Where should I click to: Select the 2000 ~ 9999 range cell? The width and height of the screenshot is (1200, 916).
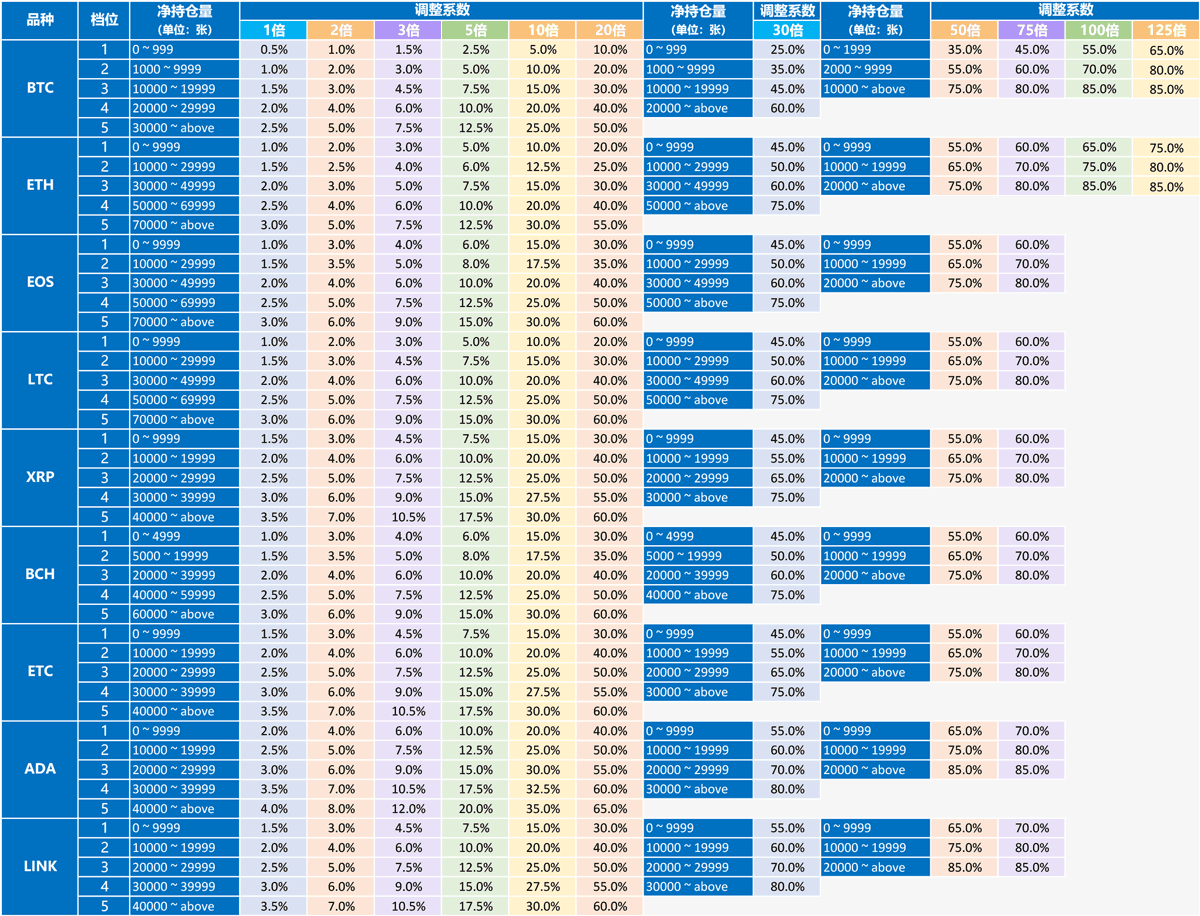click(x=875, y=69)
